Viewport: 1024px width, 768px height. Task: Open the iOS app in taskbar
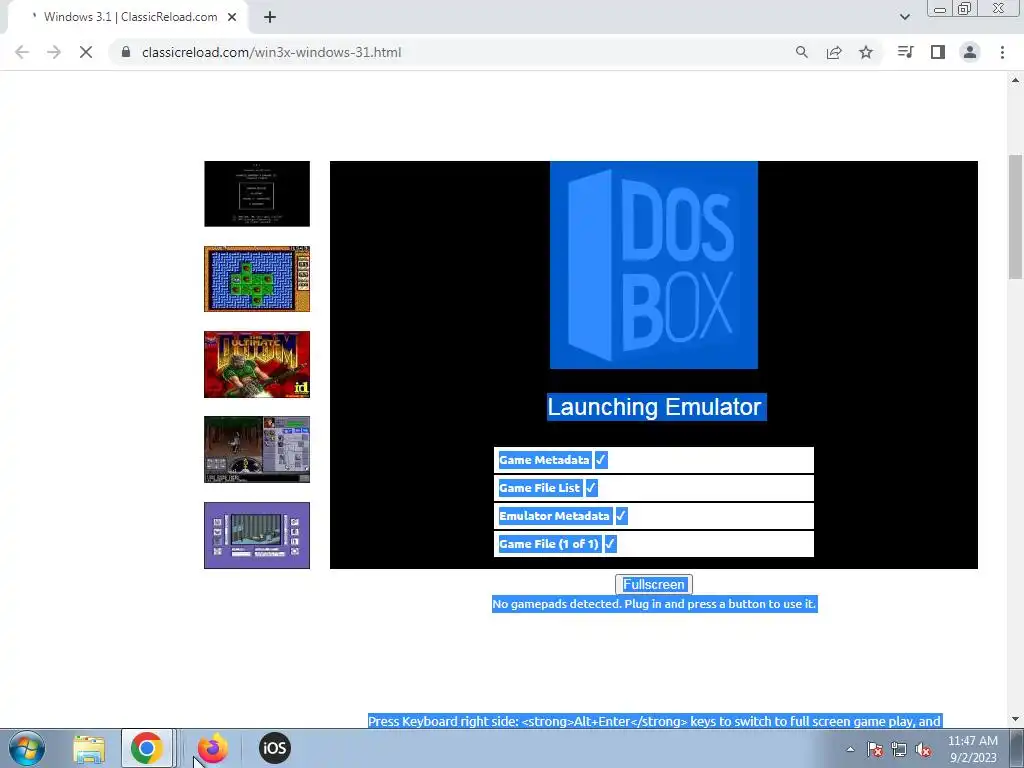pos(274,748)
